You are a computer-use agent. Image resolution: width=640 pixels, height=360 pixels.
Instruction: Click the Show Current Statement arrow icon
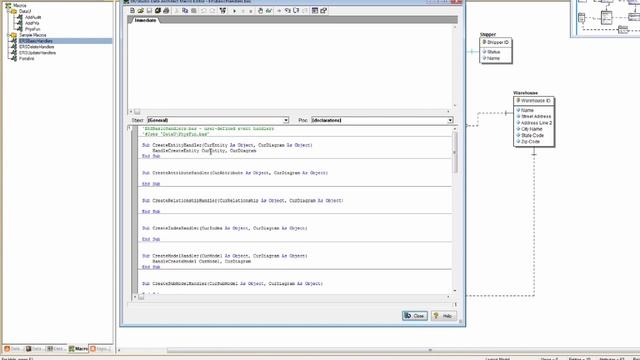pyautogui.click(x=279, y=11)
